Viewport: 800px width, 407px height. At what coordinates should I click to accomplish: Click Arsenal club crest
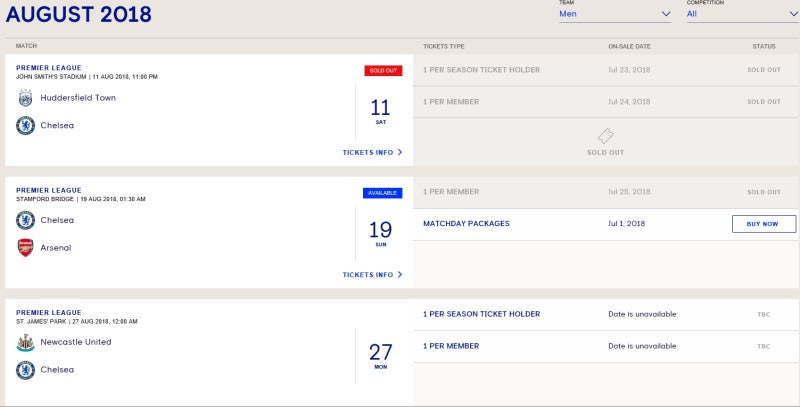point(26,248)
